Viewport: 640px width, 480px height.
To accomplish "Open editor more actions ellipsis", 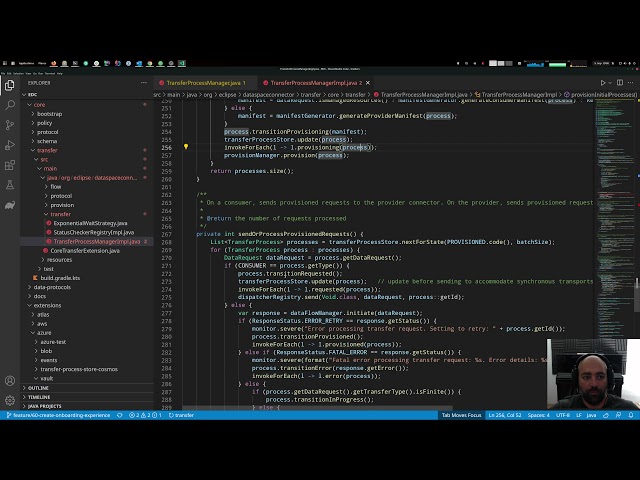I will click(631, 82).
